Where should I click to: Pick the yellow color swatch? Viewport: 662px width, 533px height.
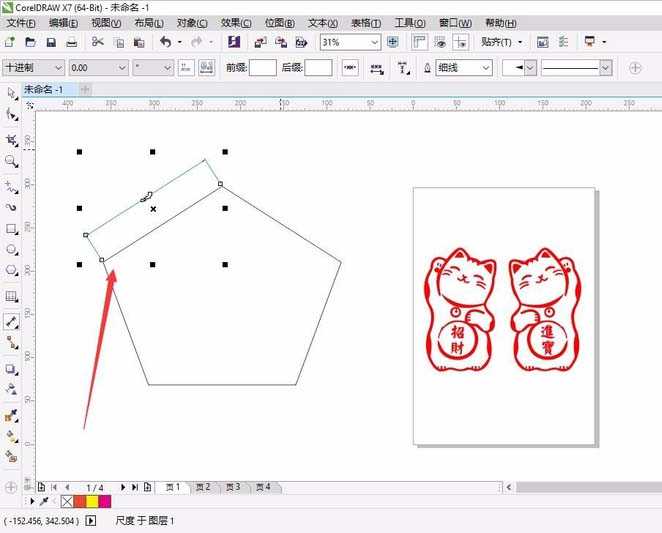pos(92,500)
